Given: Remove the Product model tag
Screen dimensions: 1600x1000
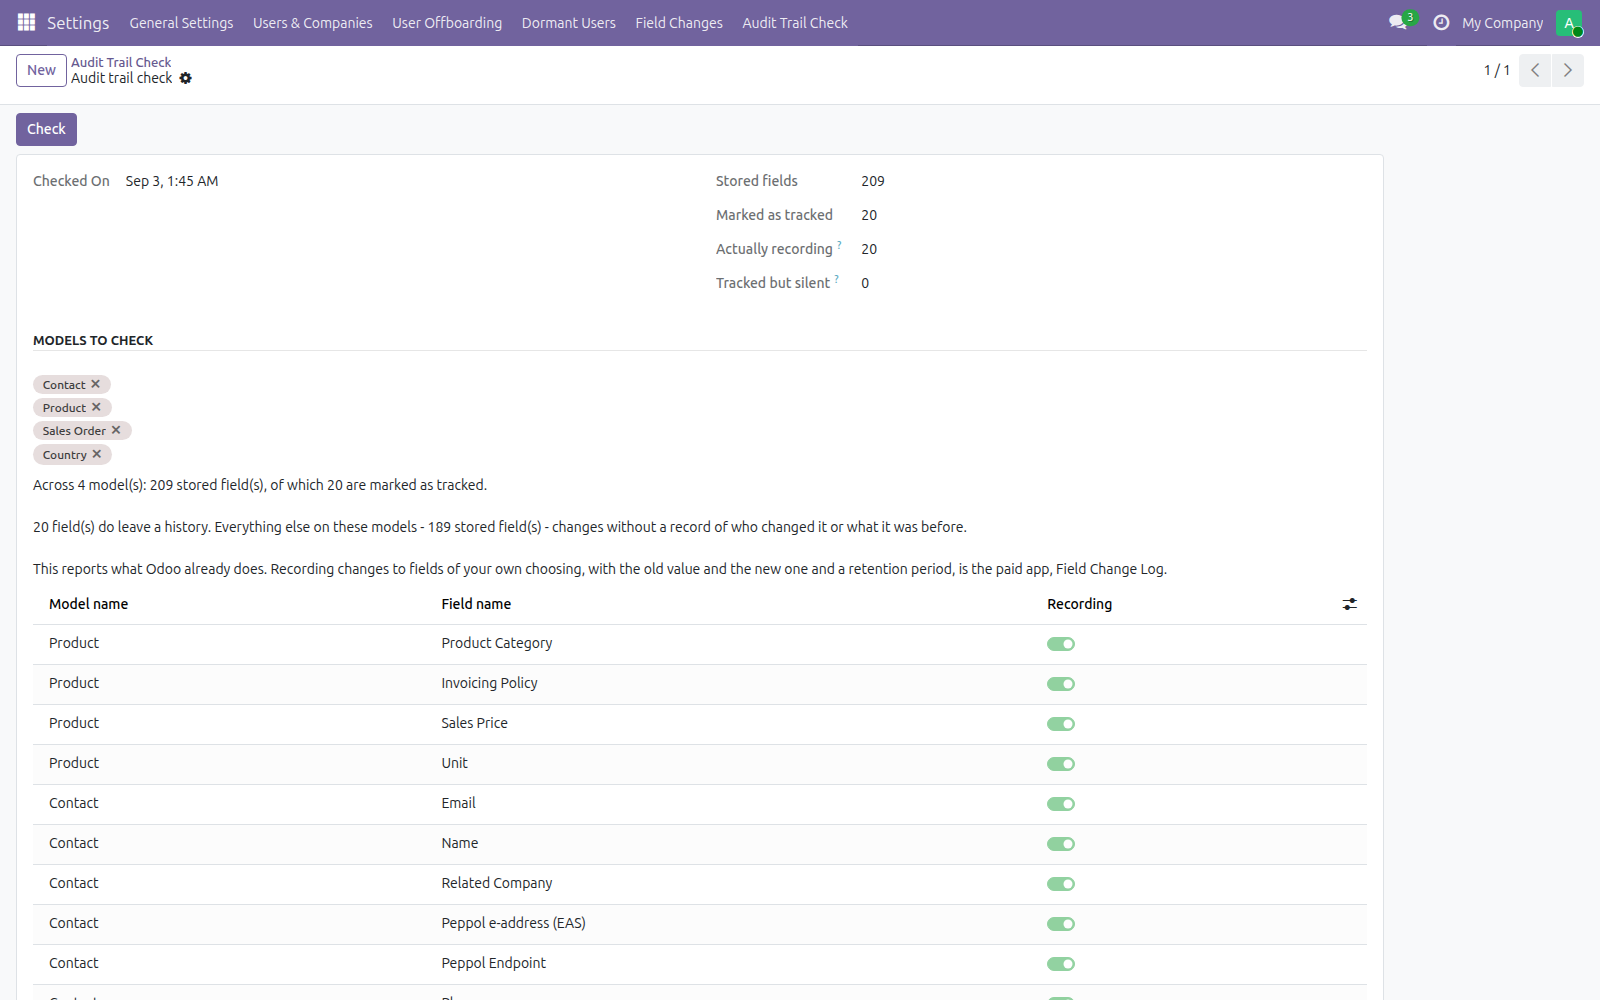Looking at the screenshot, I should point(96,407).
